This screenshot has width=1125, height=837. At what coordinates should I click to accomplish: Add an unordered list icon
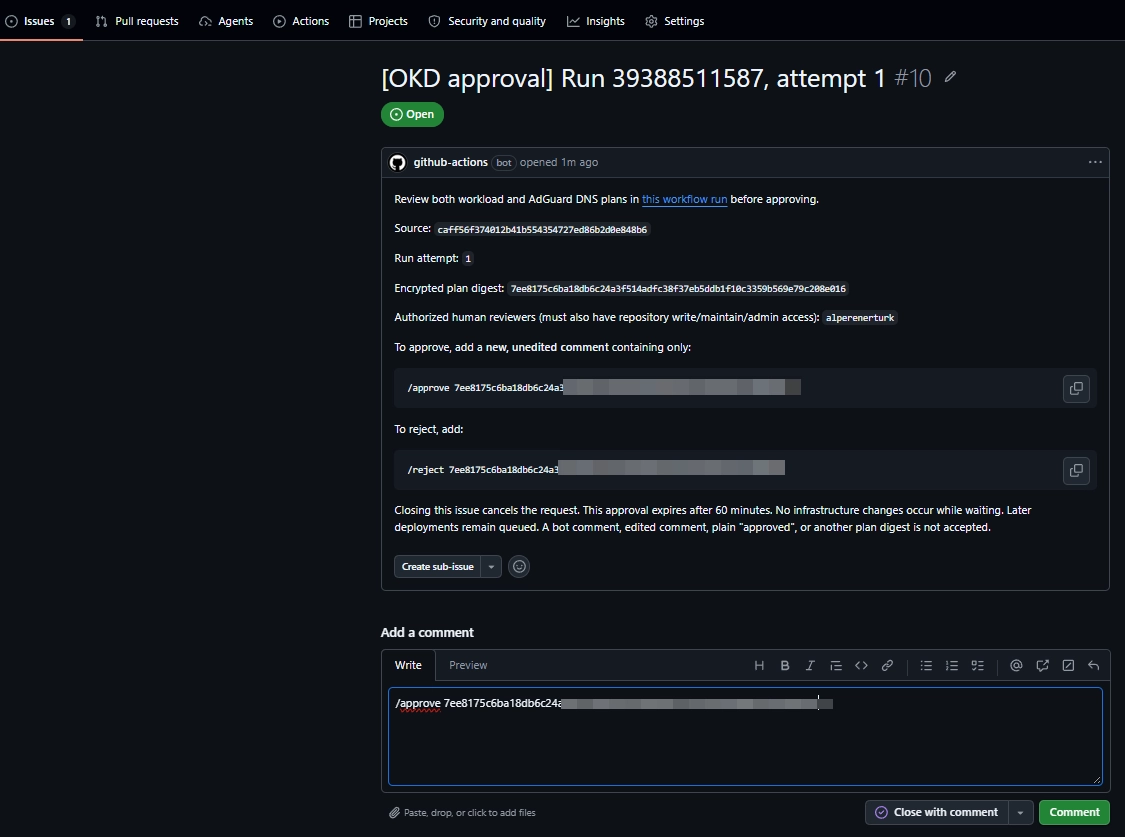tap(926, 666)
